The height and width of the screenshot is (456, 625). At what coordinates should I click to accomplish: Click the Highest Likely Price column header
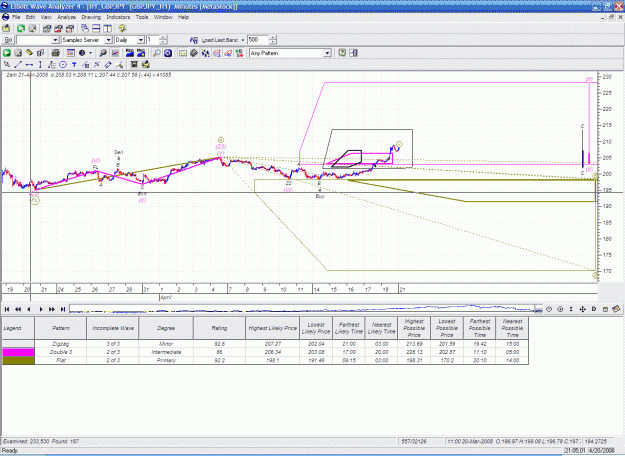[x=273, y=328]
